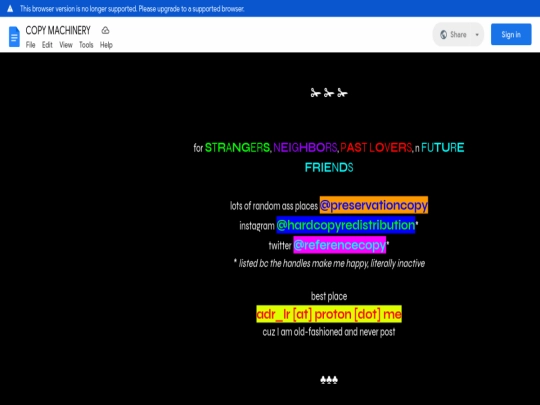
Task: Click the 'best place' text
Action: [x=329, y=296]
